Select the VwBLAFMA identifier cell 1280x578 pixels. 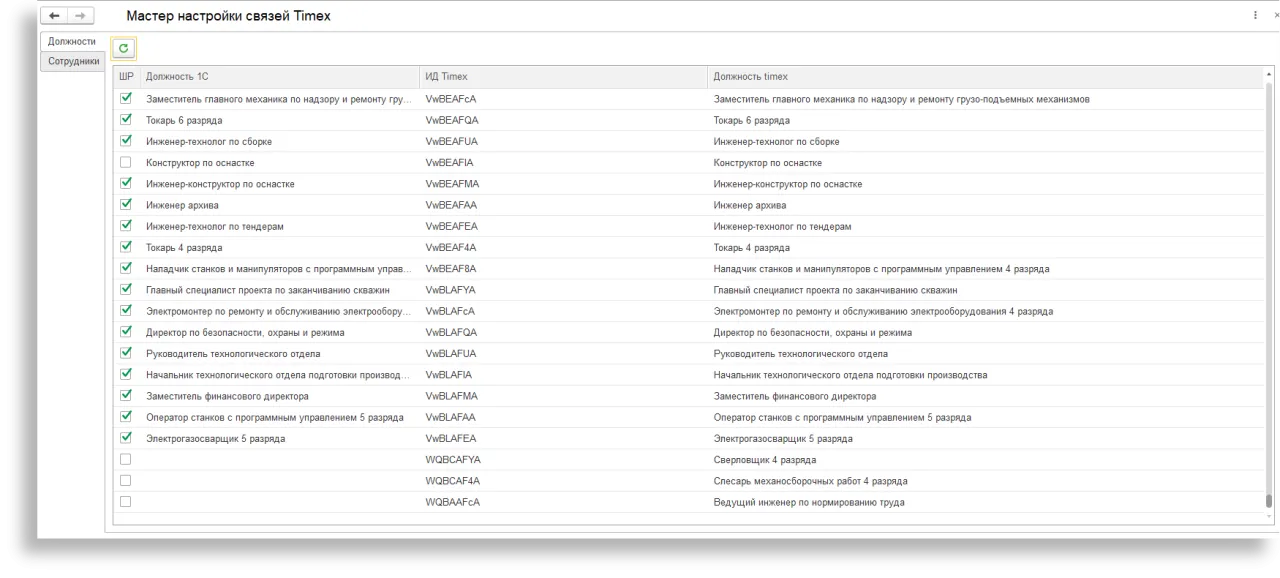[x=452, y=396]
